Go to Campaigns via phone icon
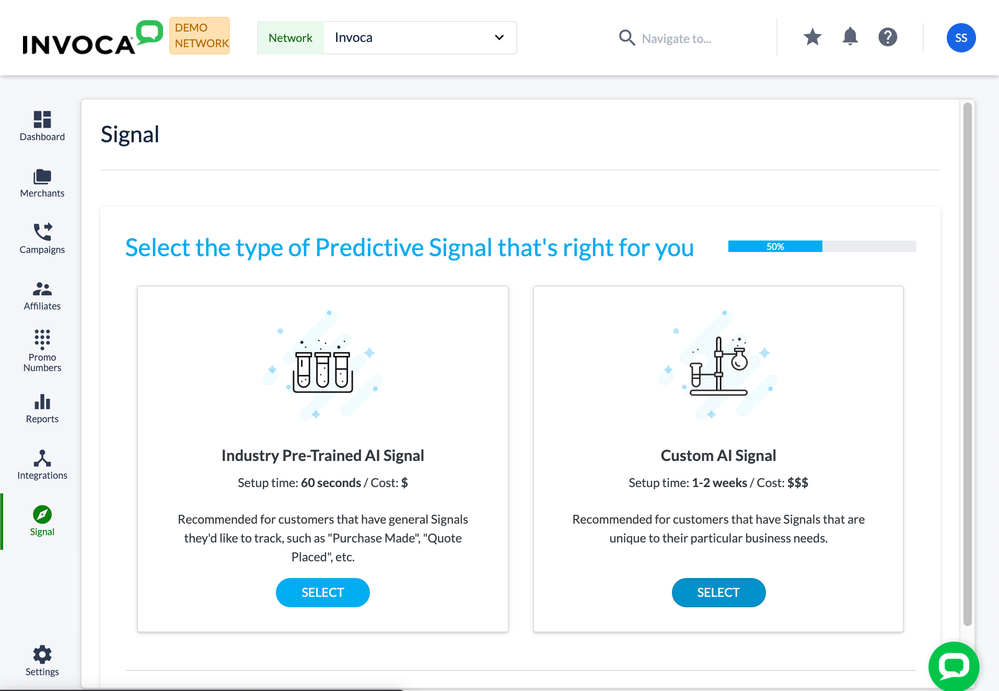 point(42,232)
